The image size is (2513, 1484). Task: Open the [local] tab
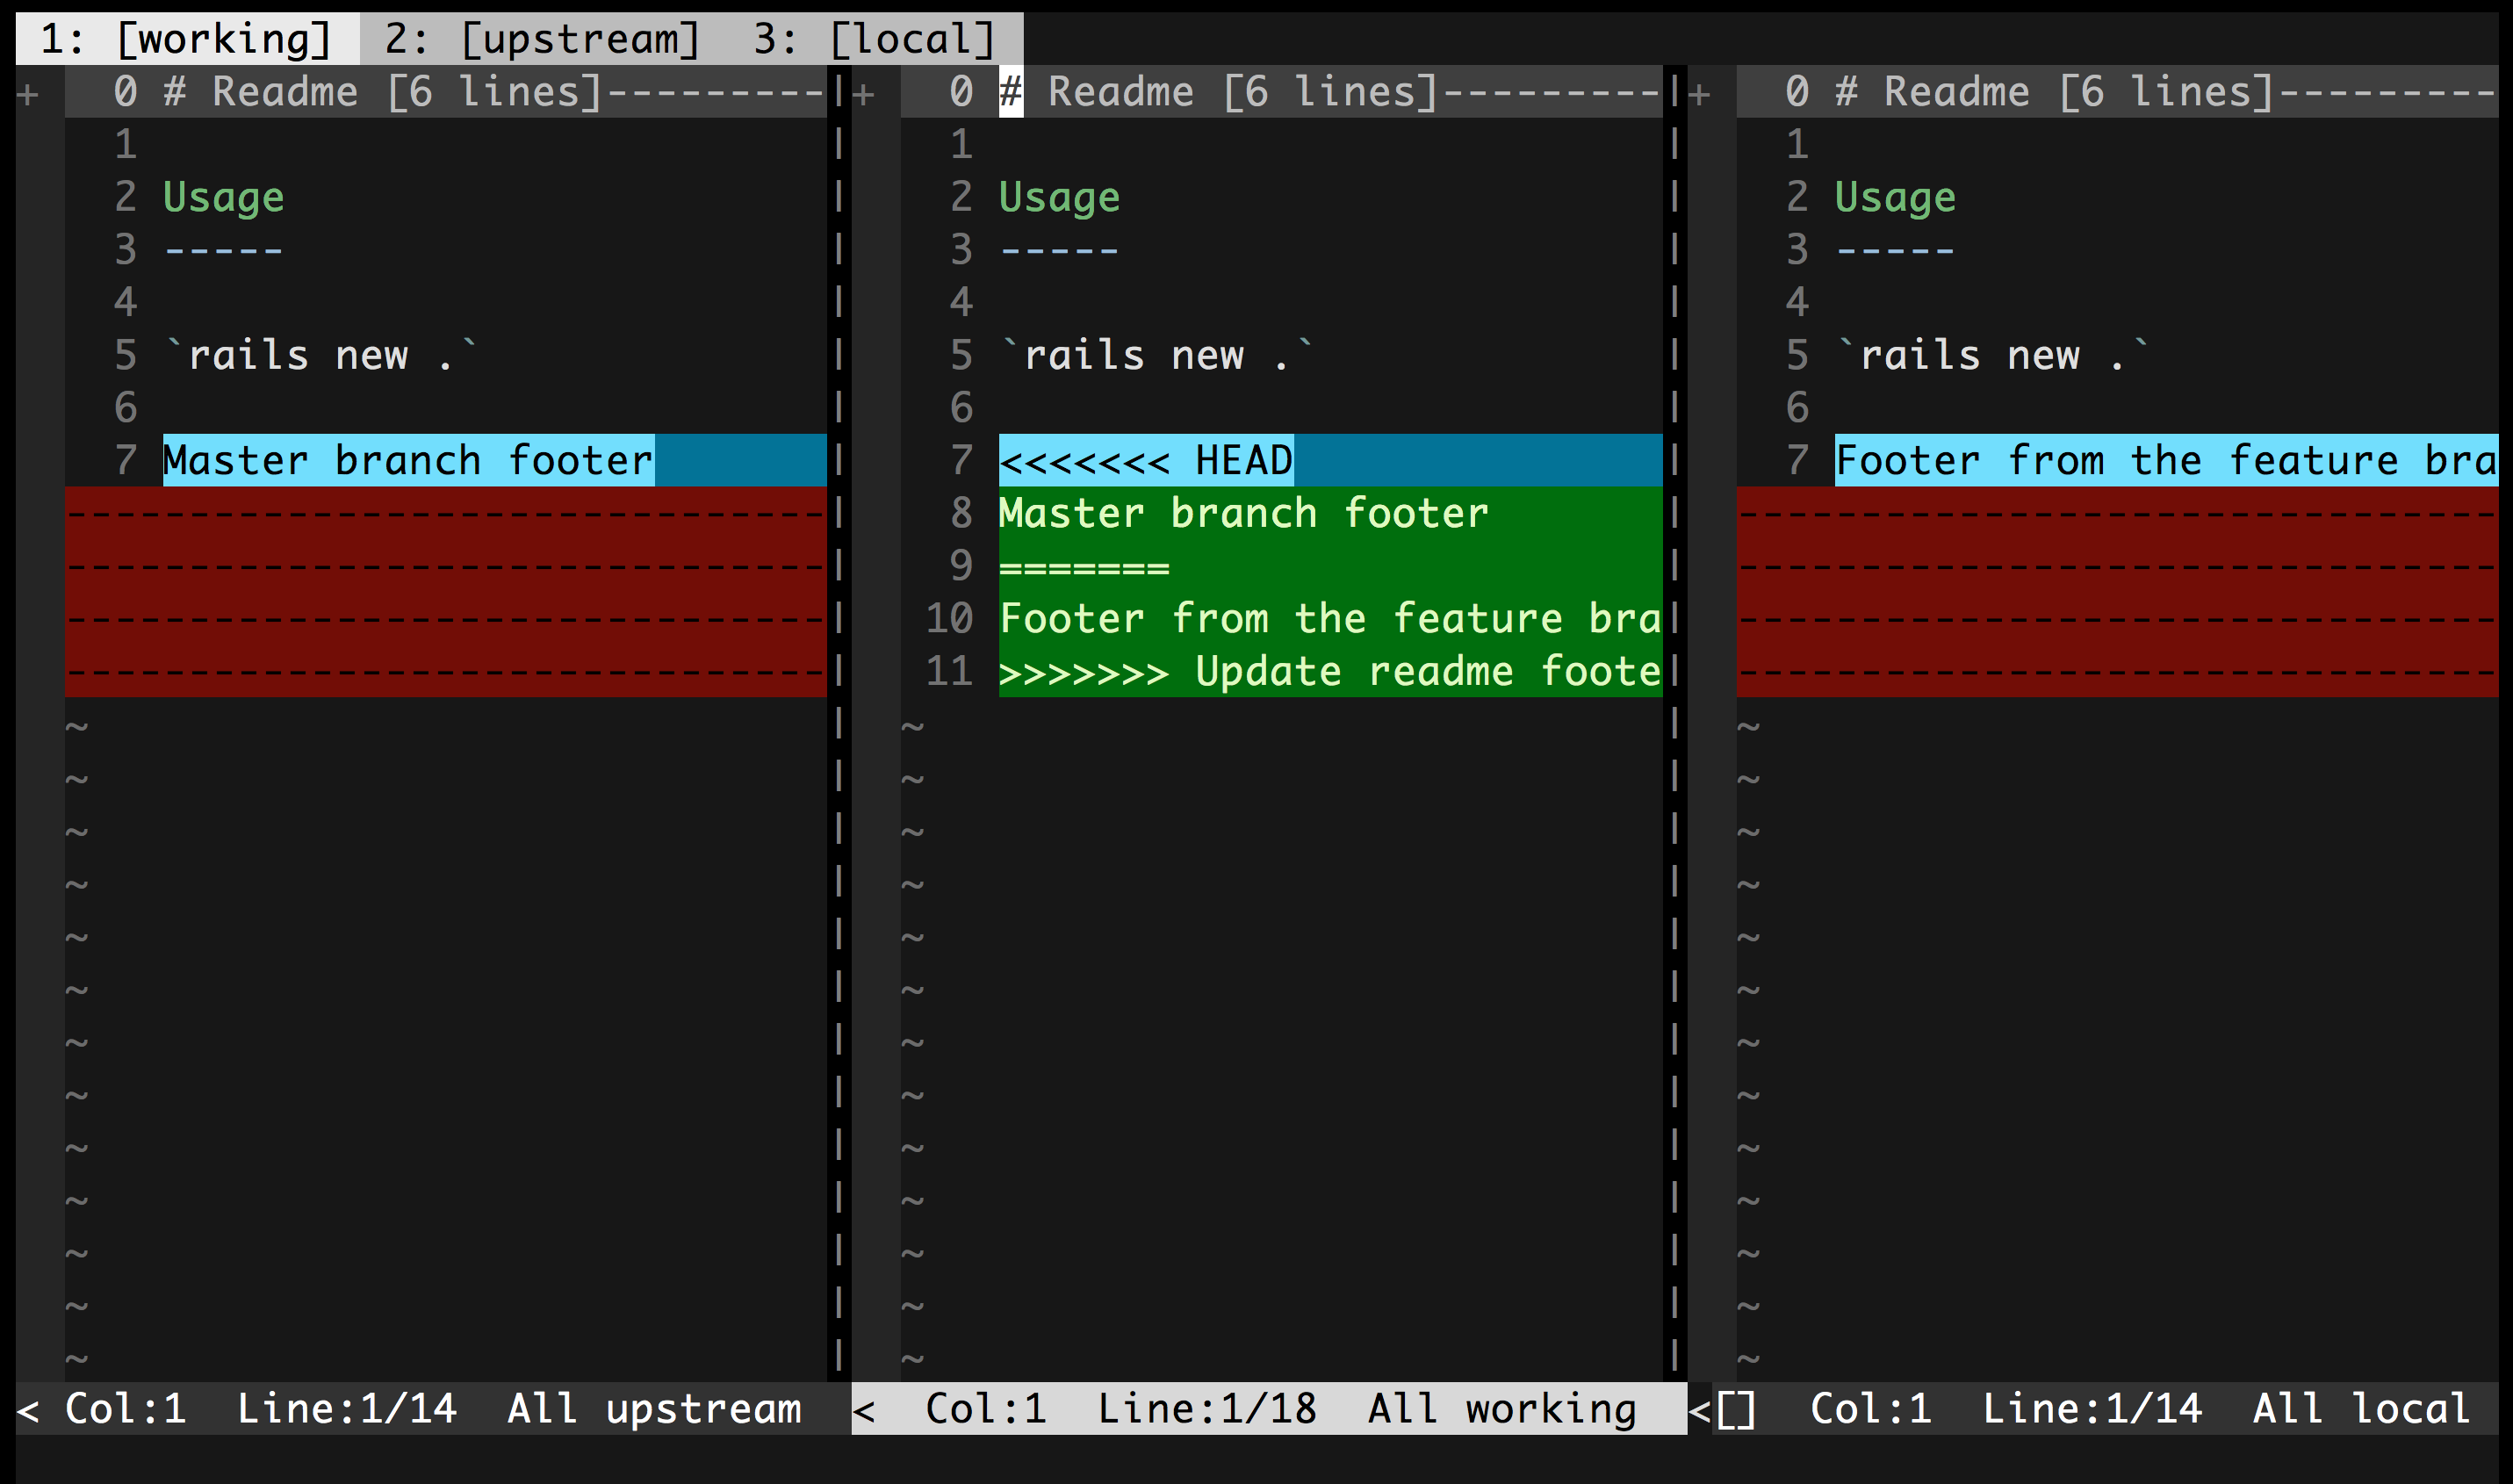pyautogui.click(x=874, y=39)
